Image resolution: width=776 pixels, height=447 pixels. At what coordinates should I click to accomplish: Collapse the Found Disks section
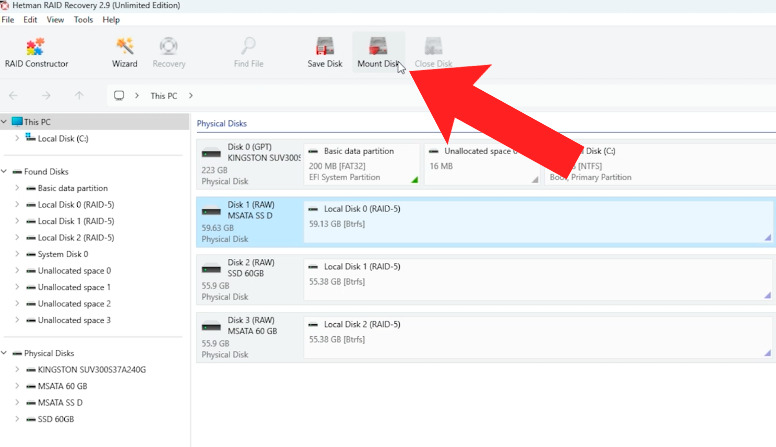(4, 172)
